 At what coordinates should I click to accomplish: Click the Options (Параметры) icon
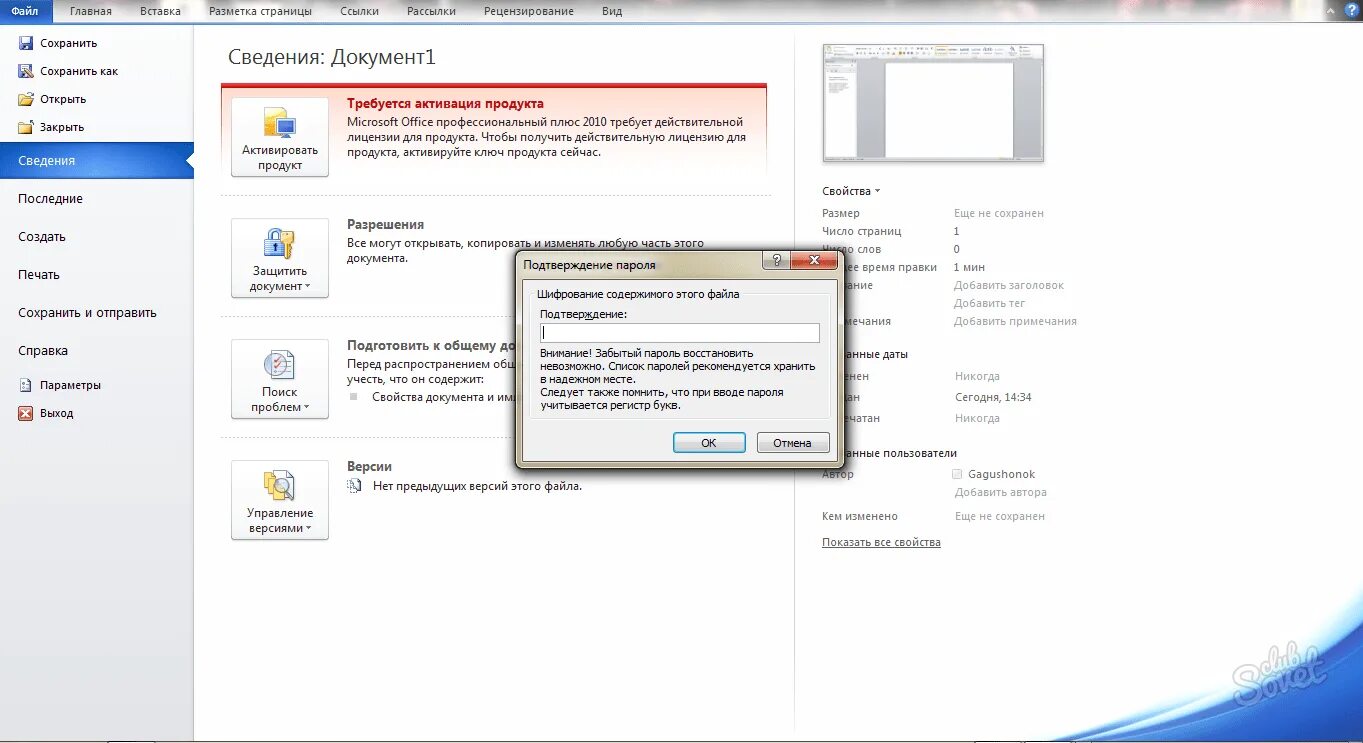(x=26, y=385)
